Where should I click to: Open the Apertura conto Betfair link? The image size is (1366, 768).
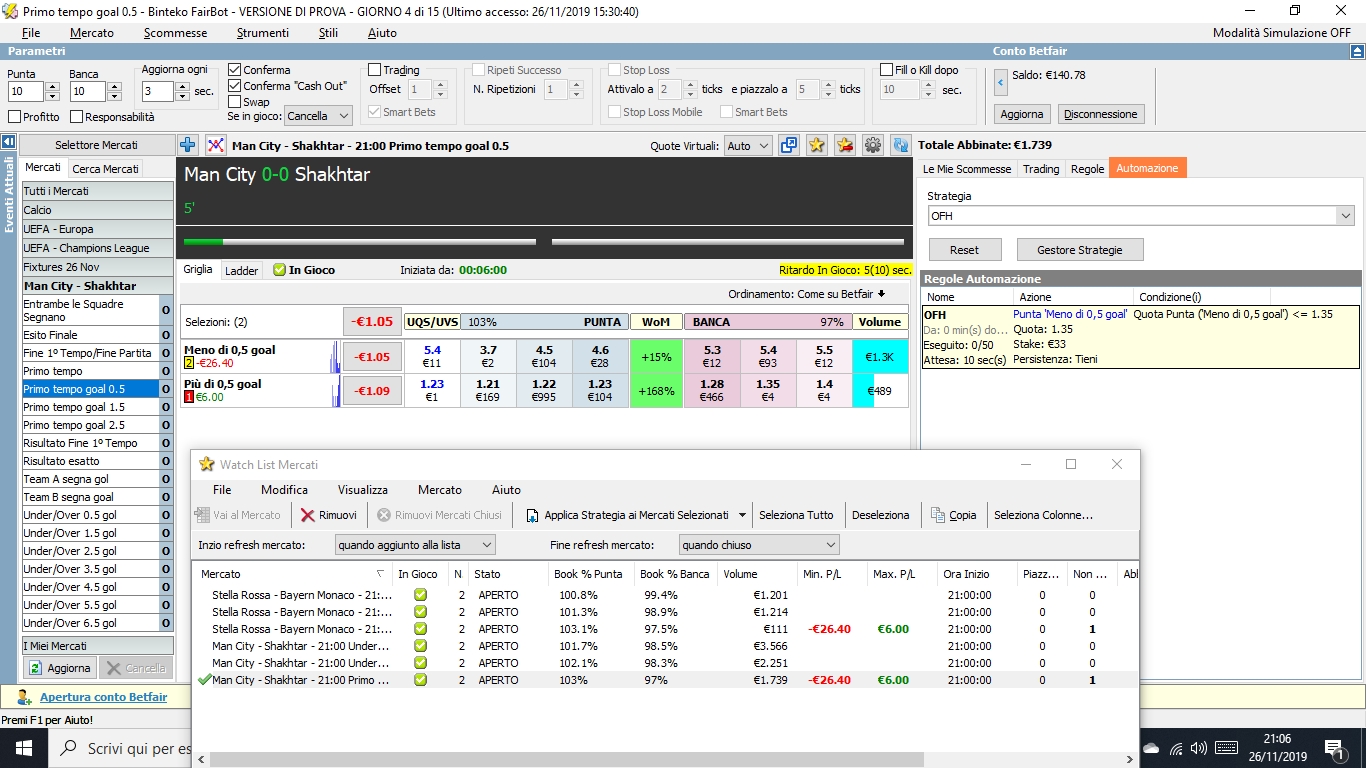pos(103,697)
